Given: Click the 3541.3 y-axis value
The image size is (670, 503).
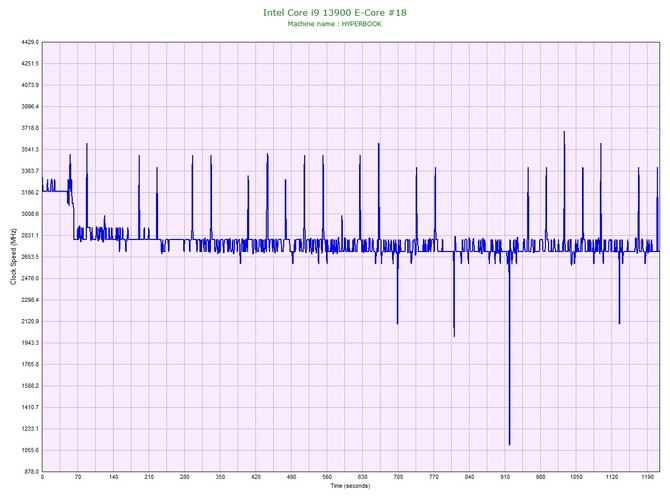Looking at the screenshot, I should pos(30,150).
